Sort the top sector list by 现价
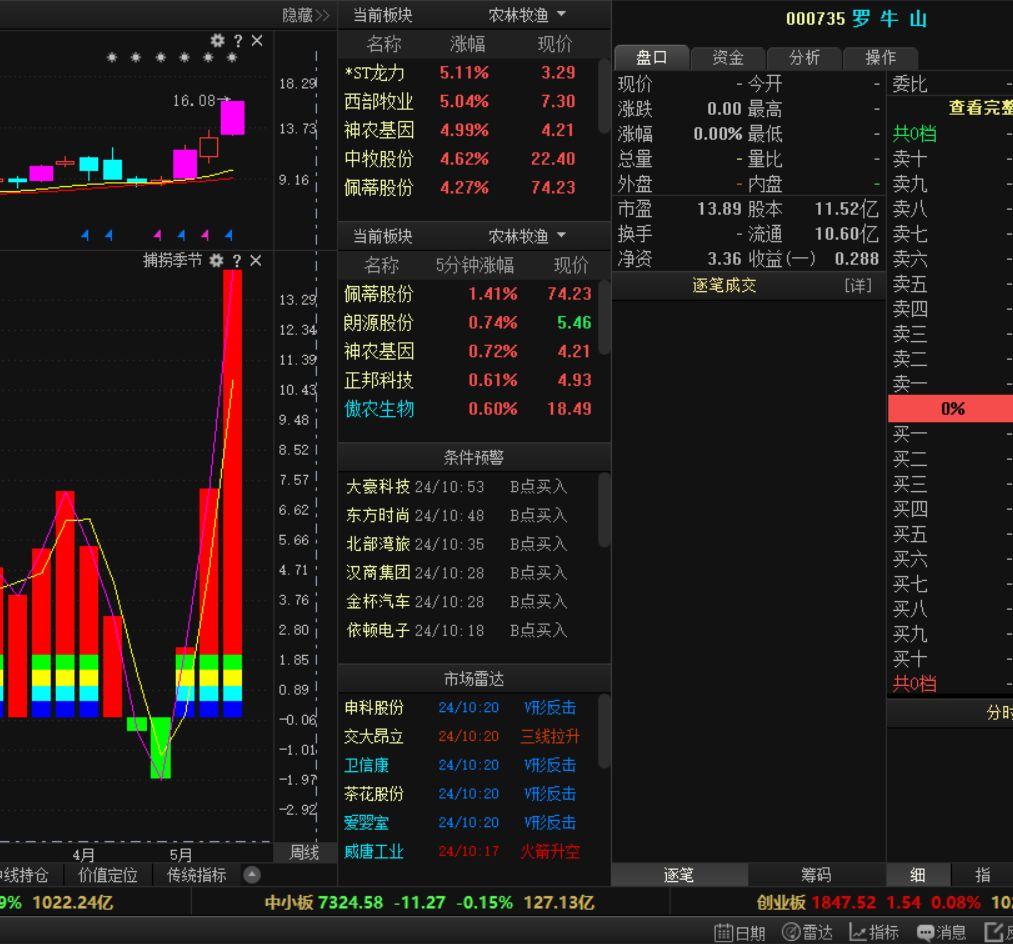The width and height of the screenshot is (1013, 944). (555, 44)
